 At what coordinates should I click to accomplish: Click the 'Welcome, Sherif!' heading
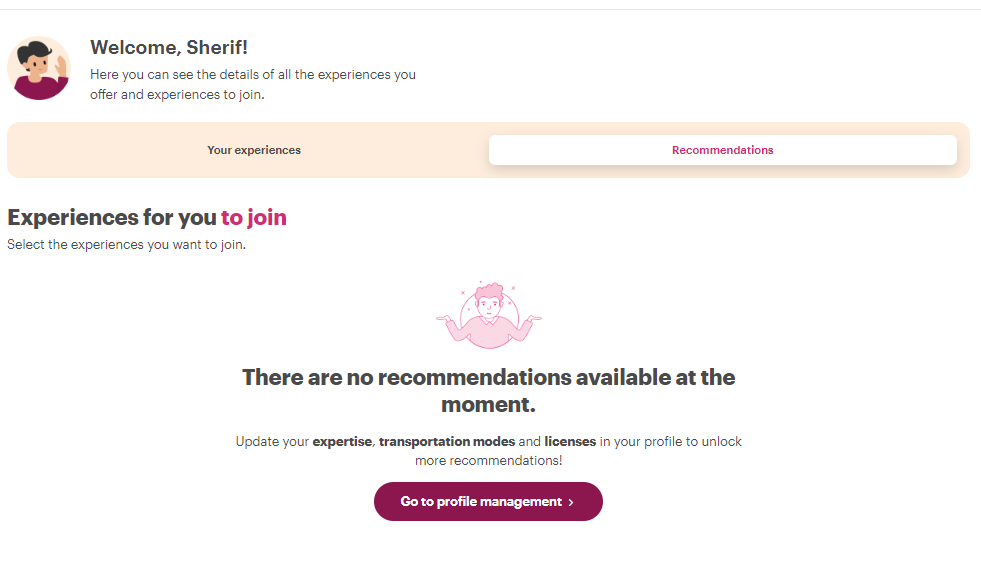click(169, 48)
